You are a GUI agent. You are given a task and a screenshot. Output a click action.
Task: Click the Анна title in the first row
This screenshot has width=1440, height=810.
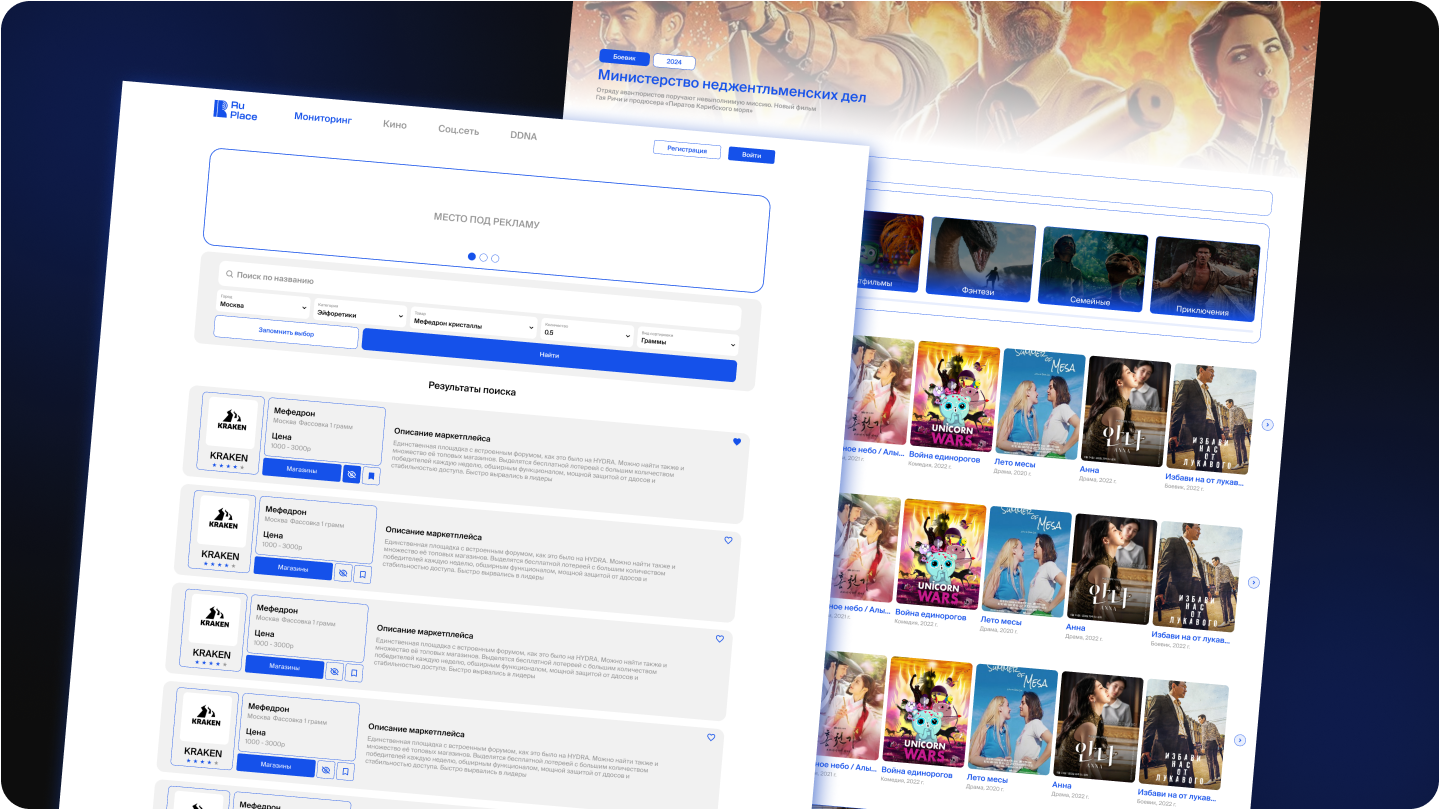click(1089, 469)
